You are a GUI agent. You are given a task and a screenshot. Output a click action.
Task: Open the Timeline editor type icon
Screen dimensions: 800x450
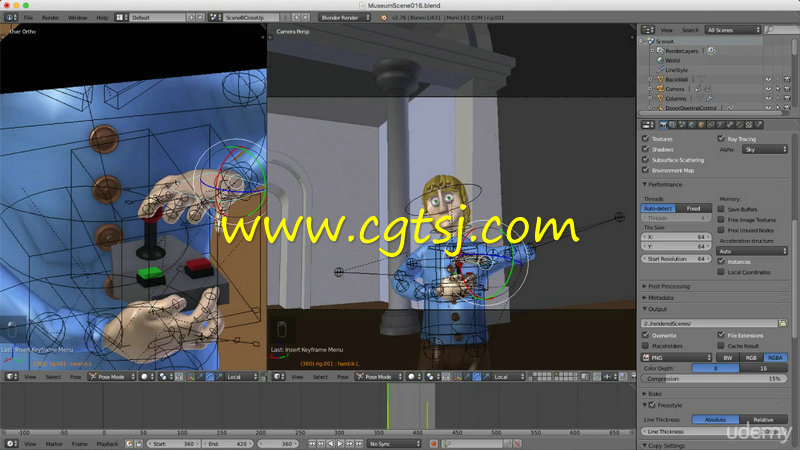[11, 443]
